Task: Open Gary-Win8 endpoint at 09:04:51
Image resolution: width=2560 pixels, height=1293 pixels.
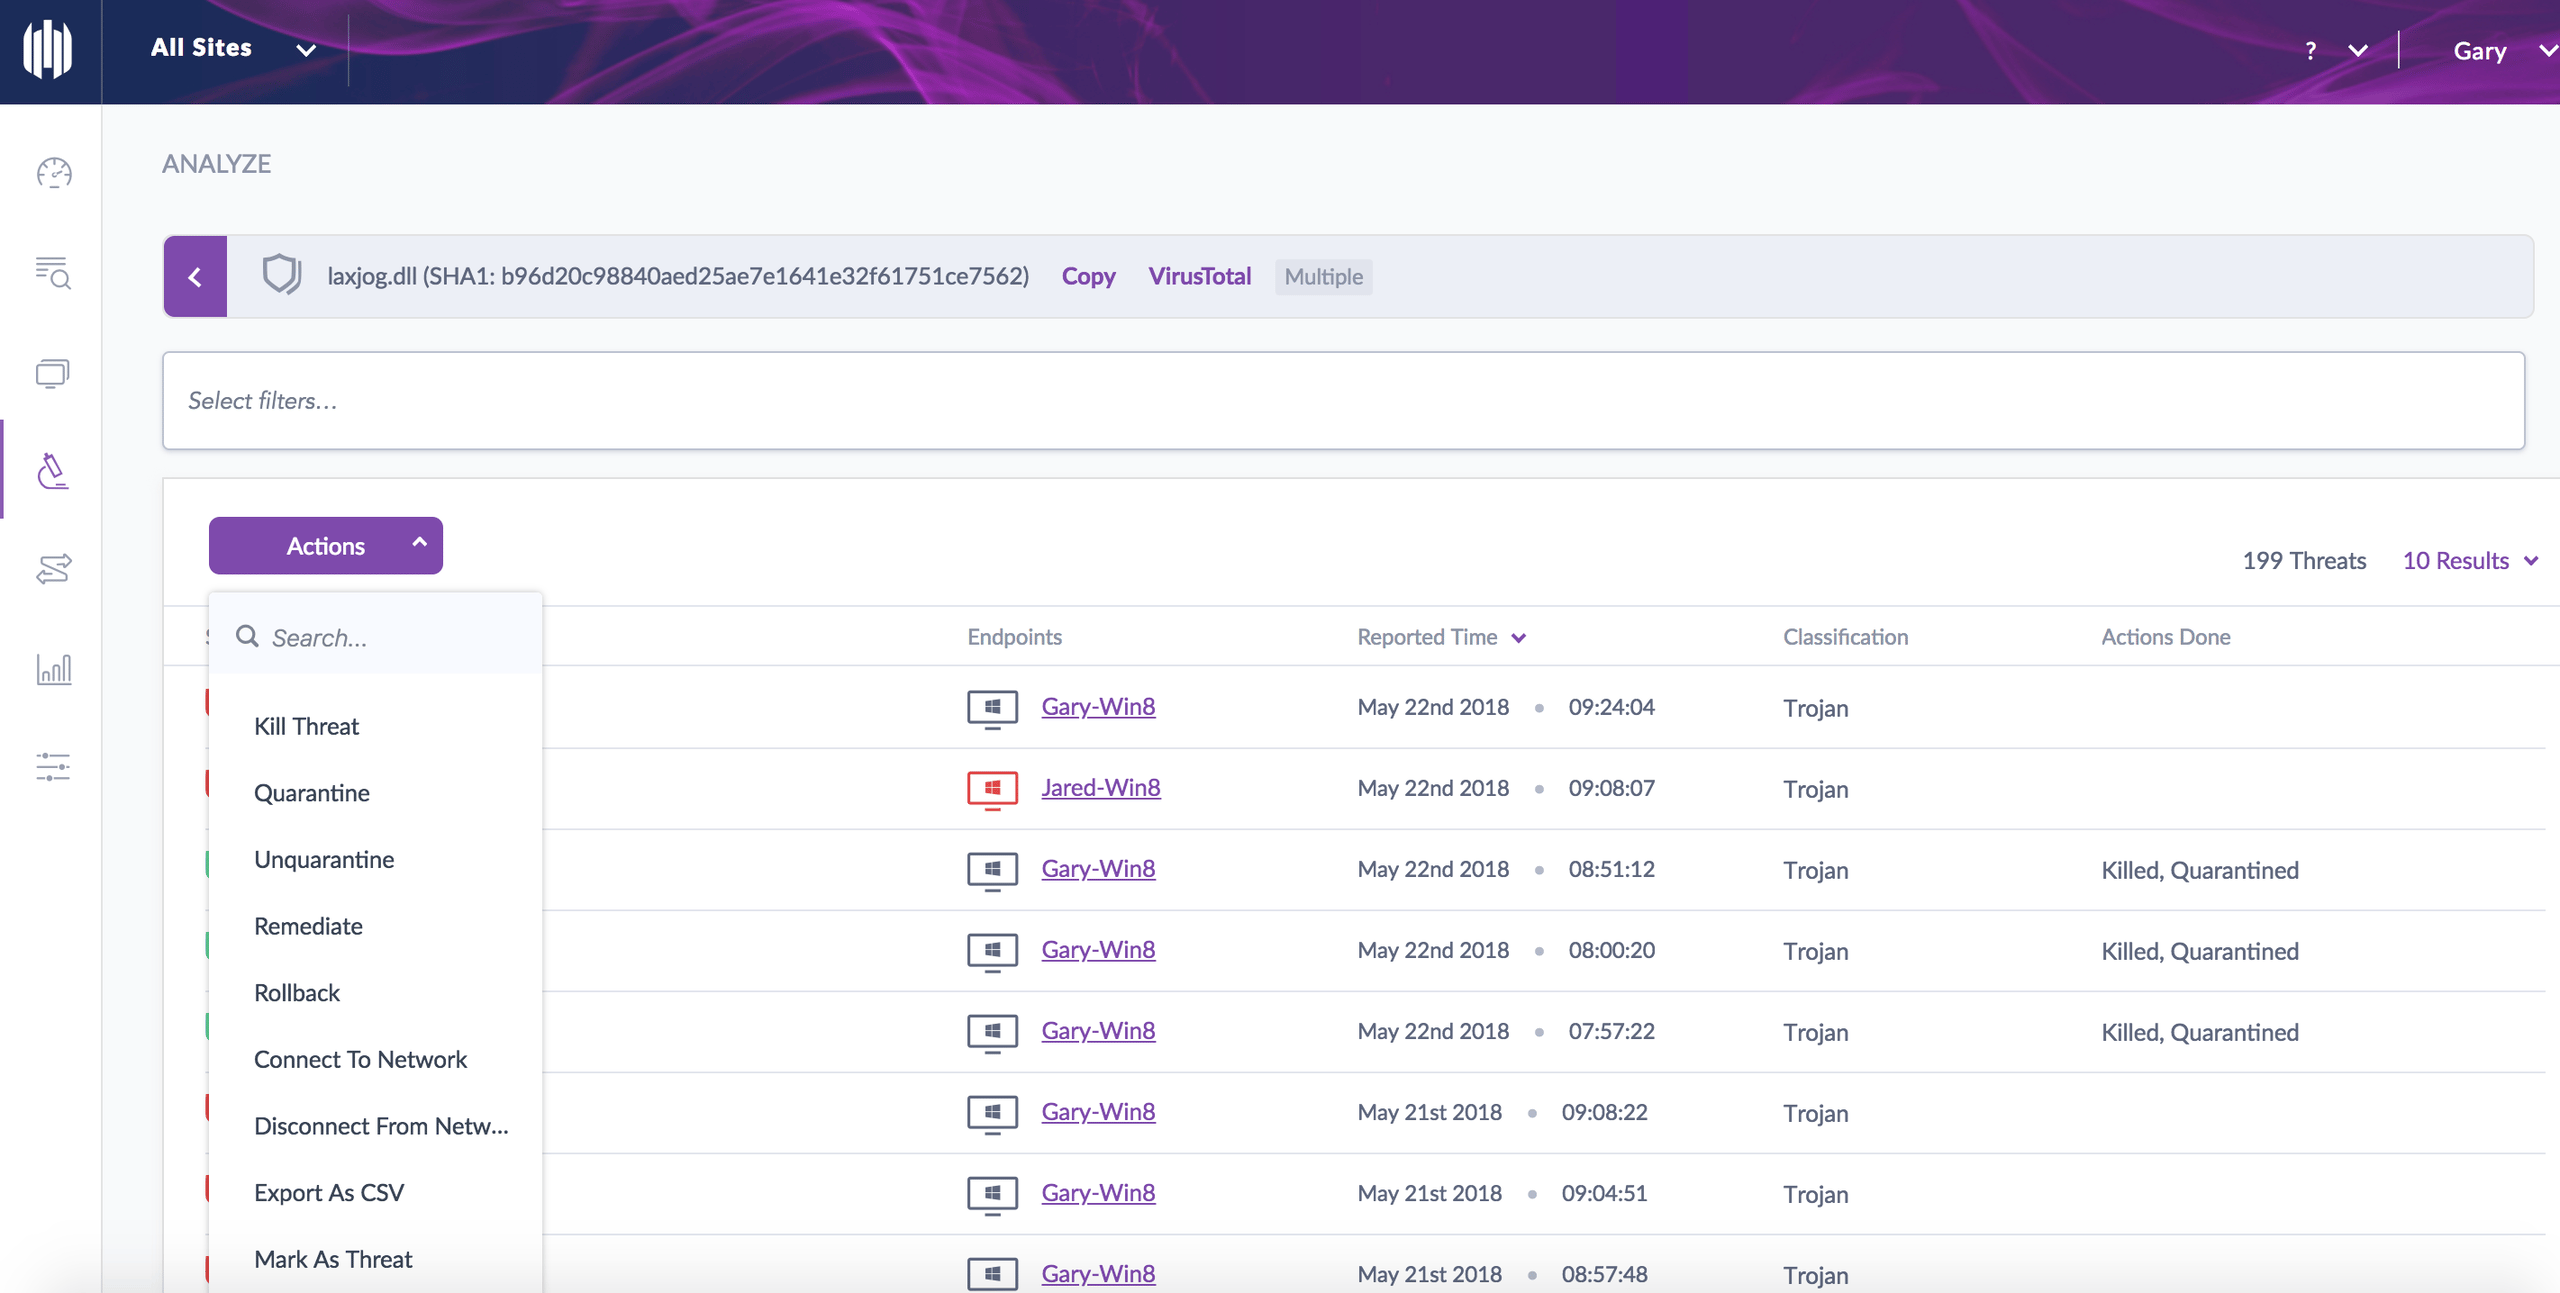Action: [x=1098, y=1193]
